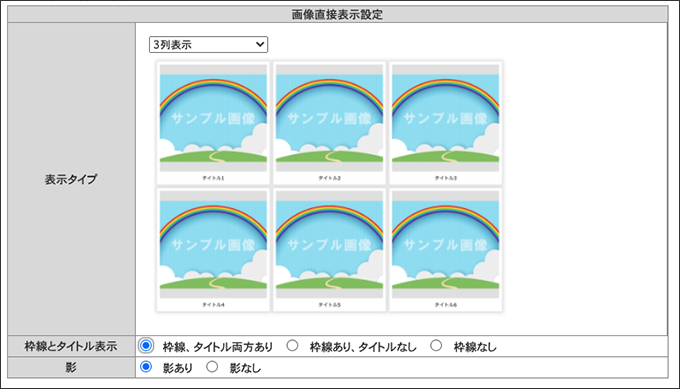Click the タイトル1 caption text

[213, 178]
